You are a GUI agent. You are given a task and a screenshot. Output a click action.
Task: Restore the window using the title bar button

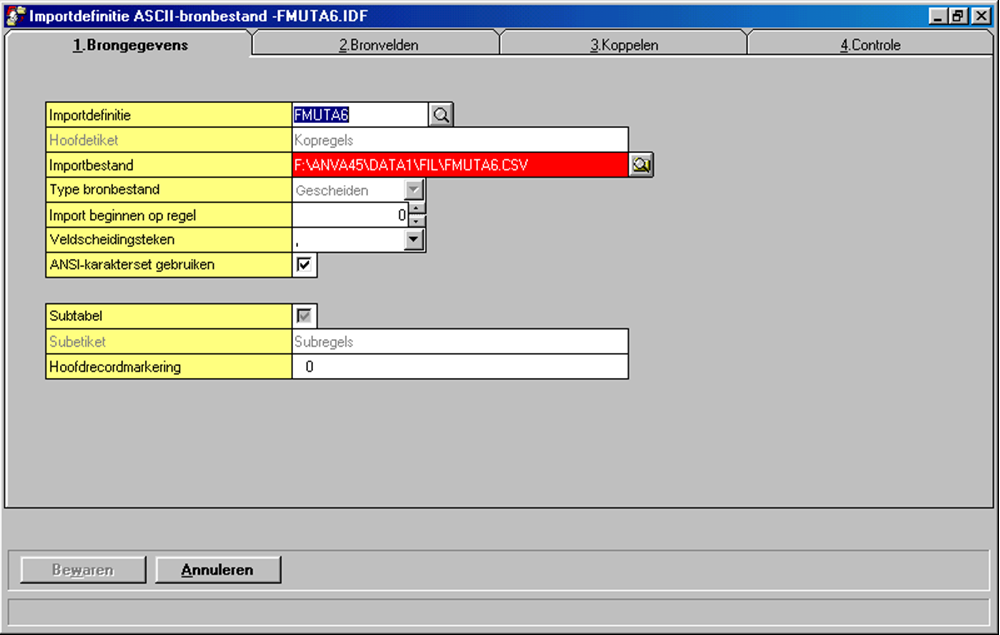(x=958, y=16)
